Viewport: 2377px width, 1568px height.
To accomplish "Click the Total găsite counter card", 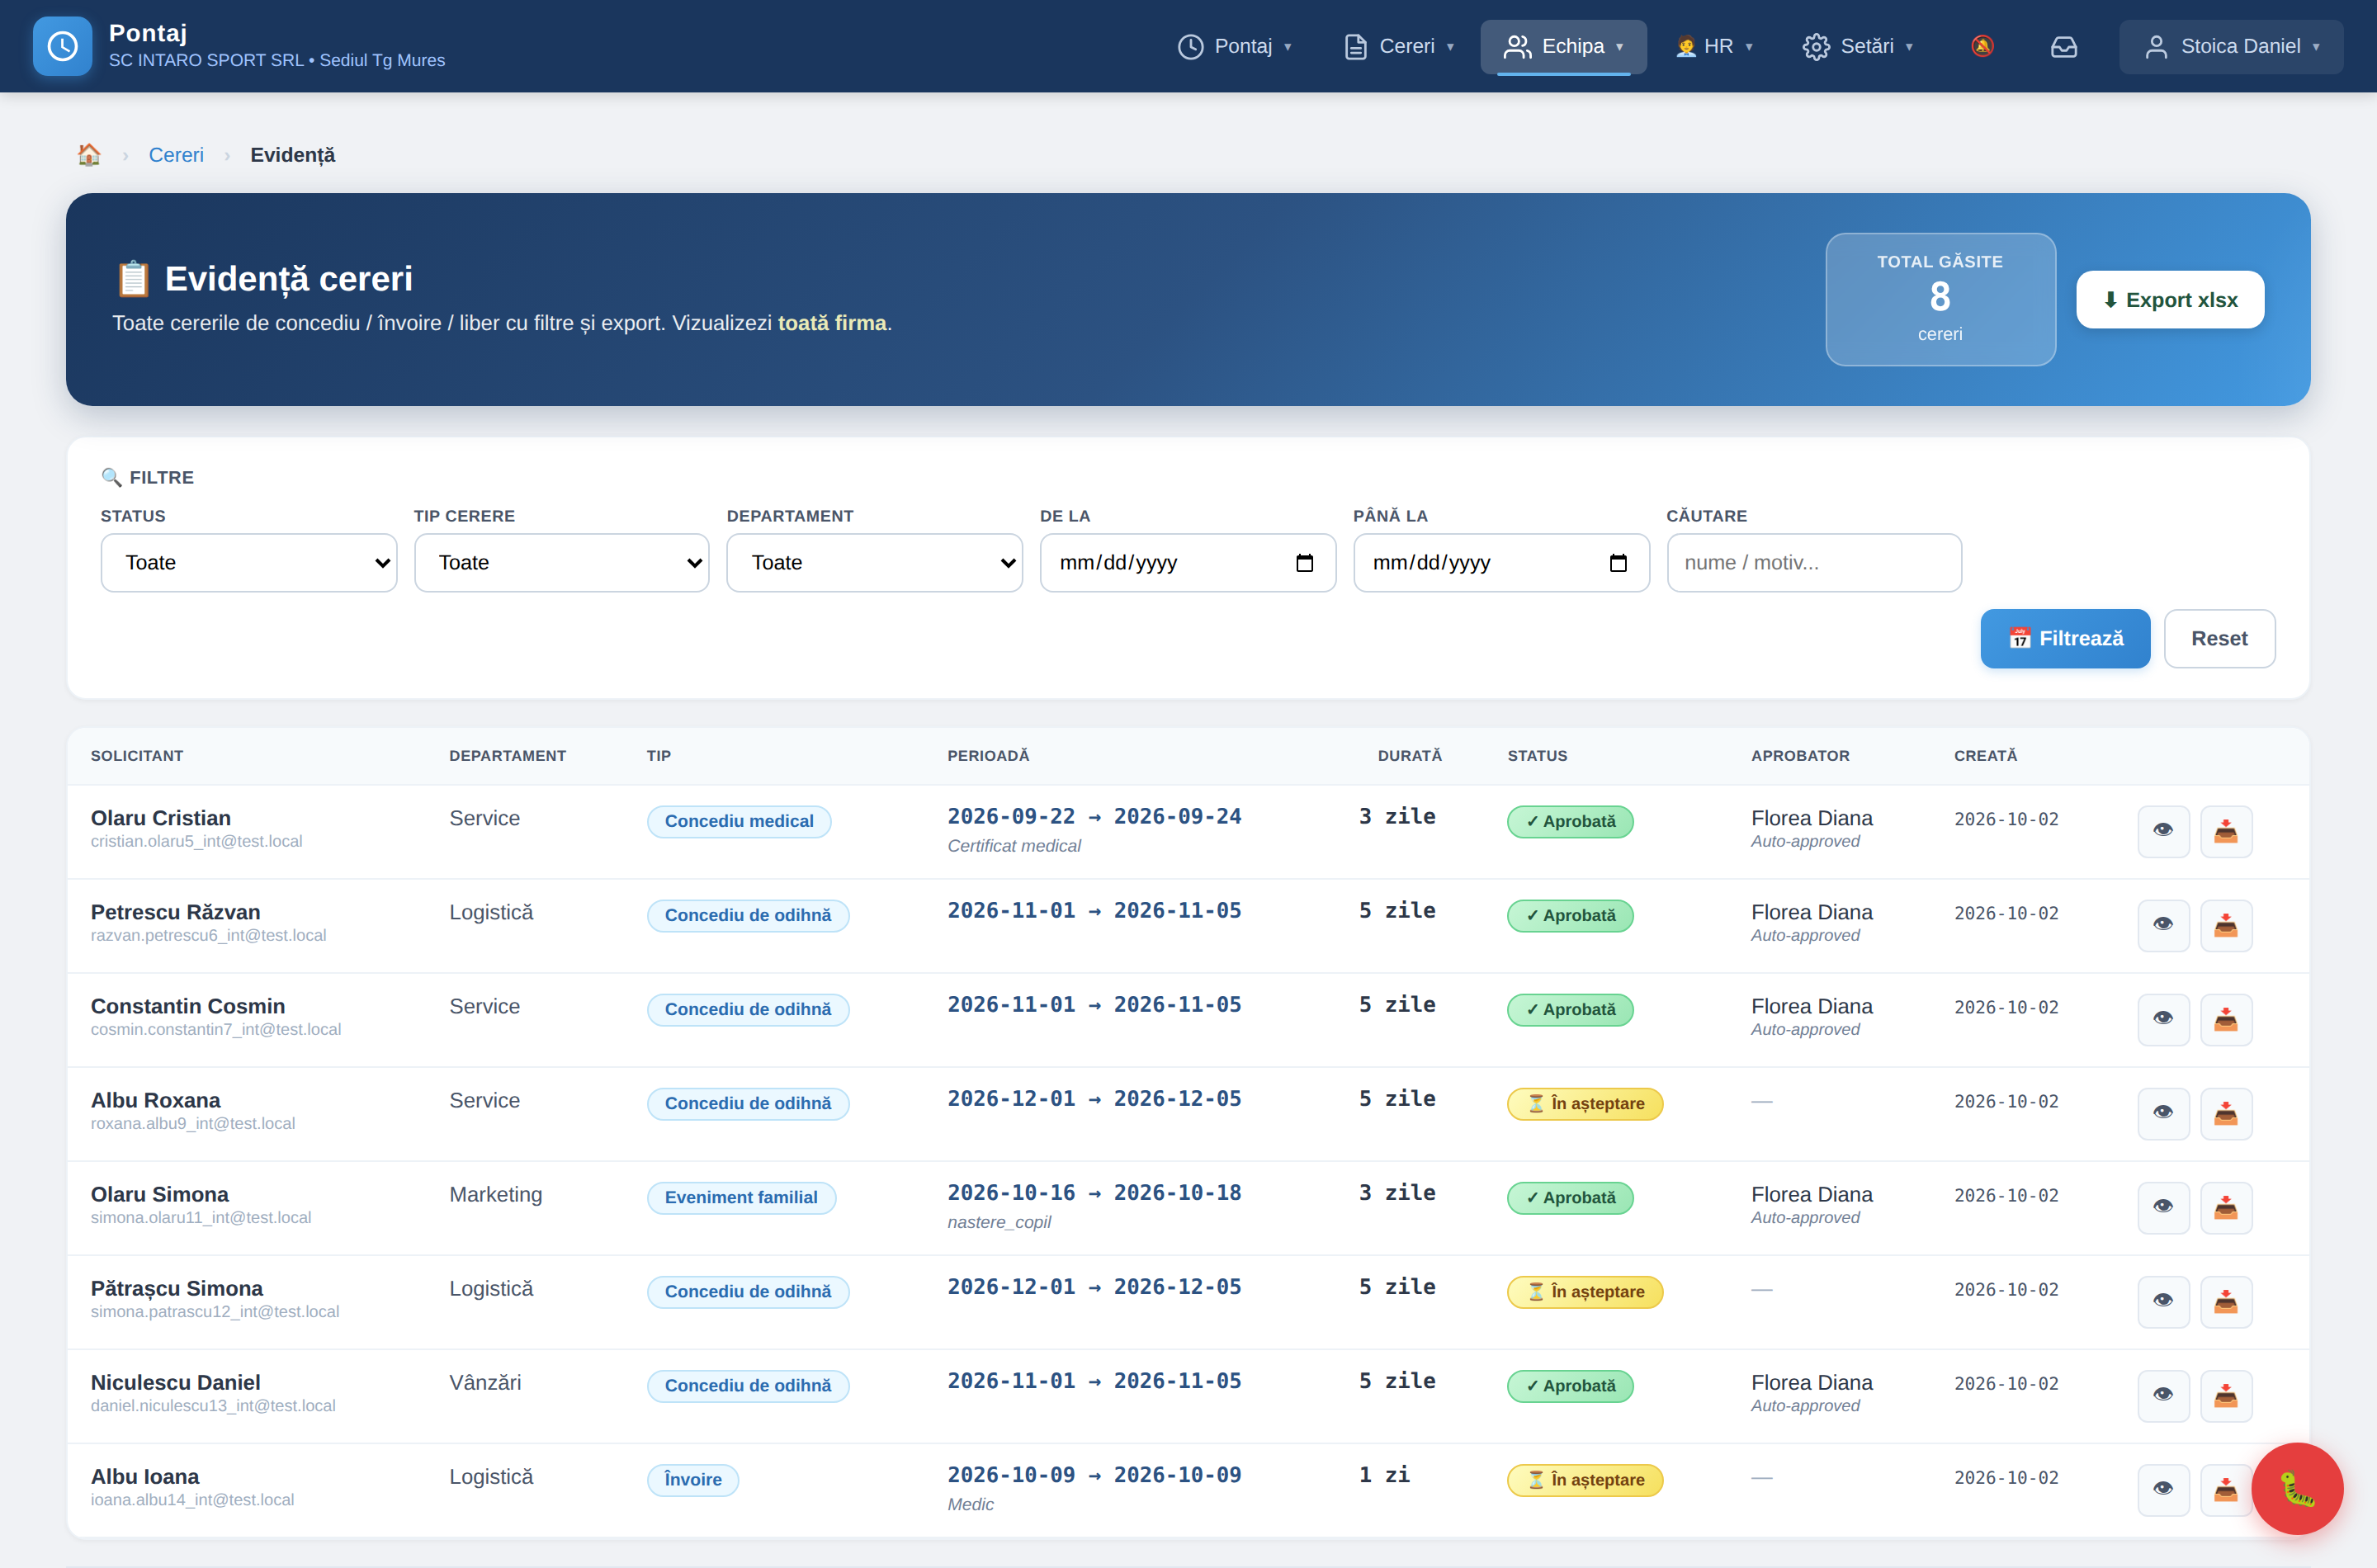I will (1940, 299).
